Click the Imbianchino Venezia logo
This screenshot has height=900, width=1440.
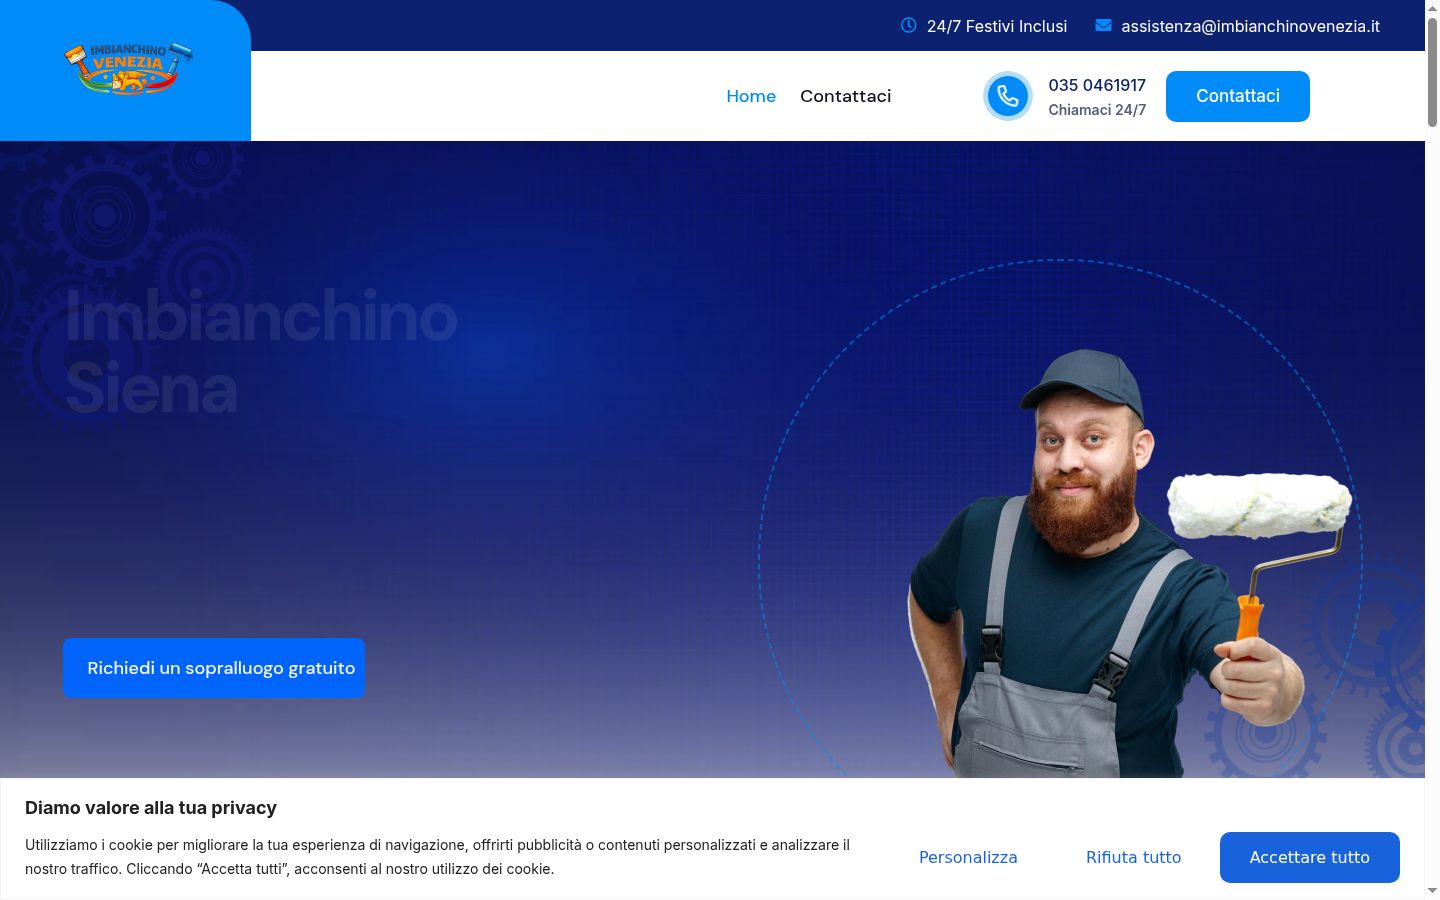[x=128, y=69]
